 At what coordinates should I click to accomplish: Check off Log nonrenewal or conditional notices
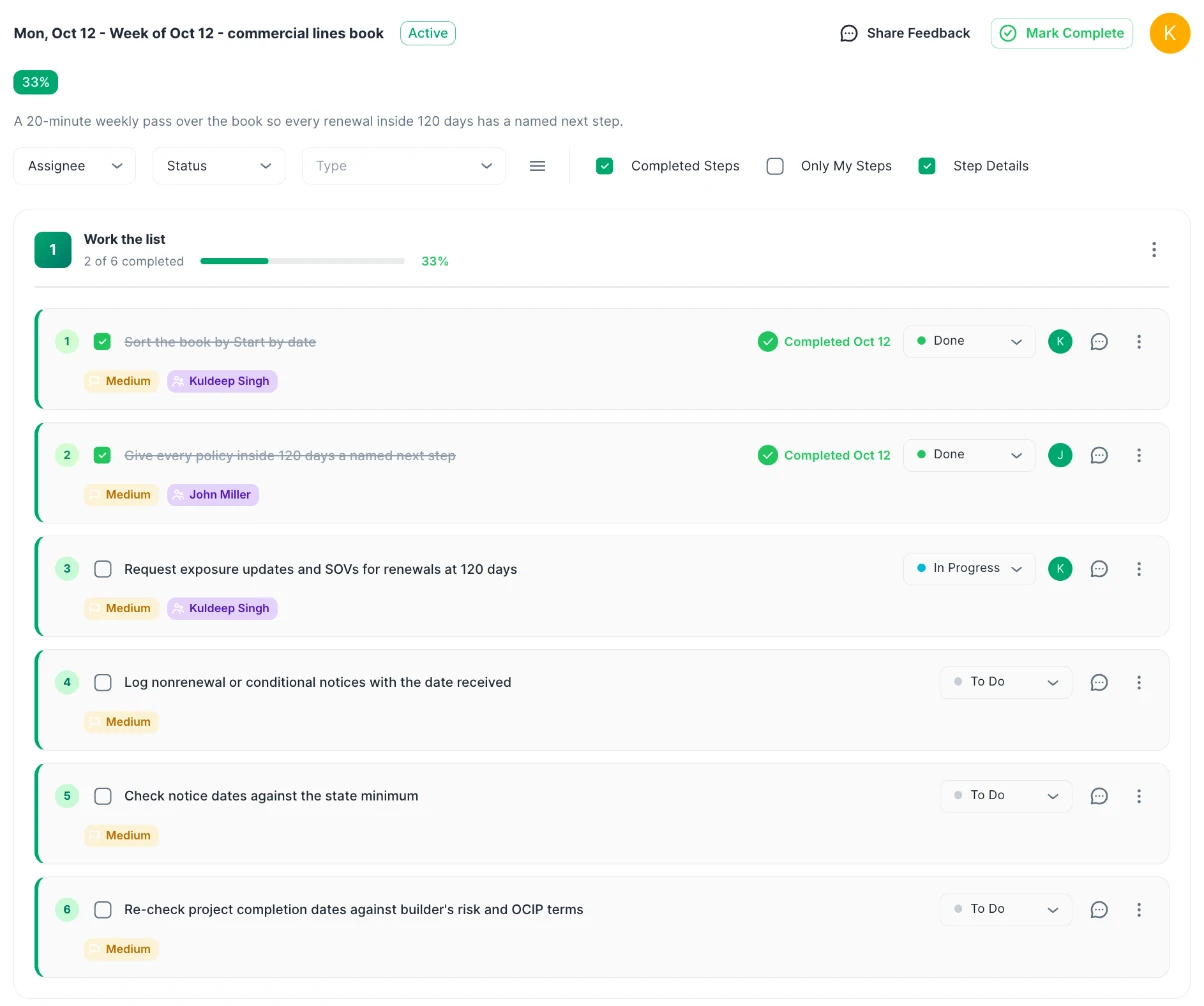tap(102, 683)
